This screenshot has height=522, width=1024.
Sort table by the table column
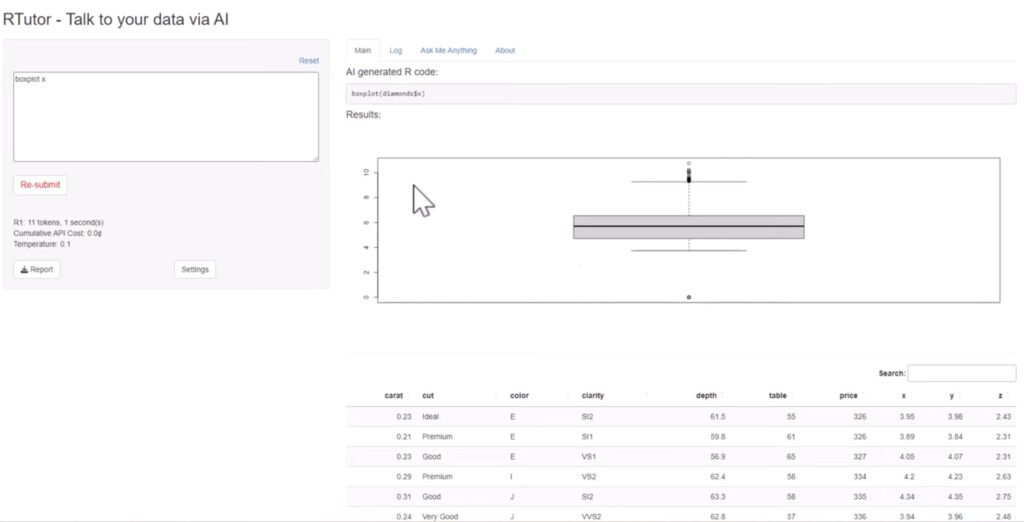click(x=777, y=396)
